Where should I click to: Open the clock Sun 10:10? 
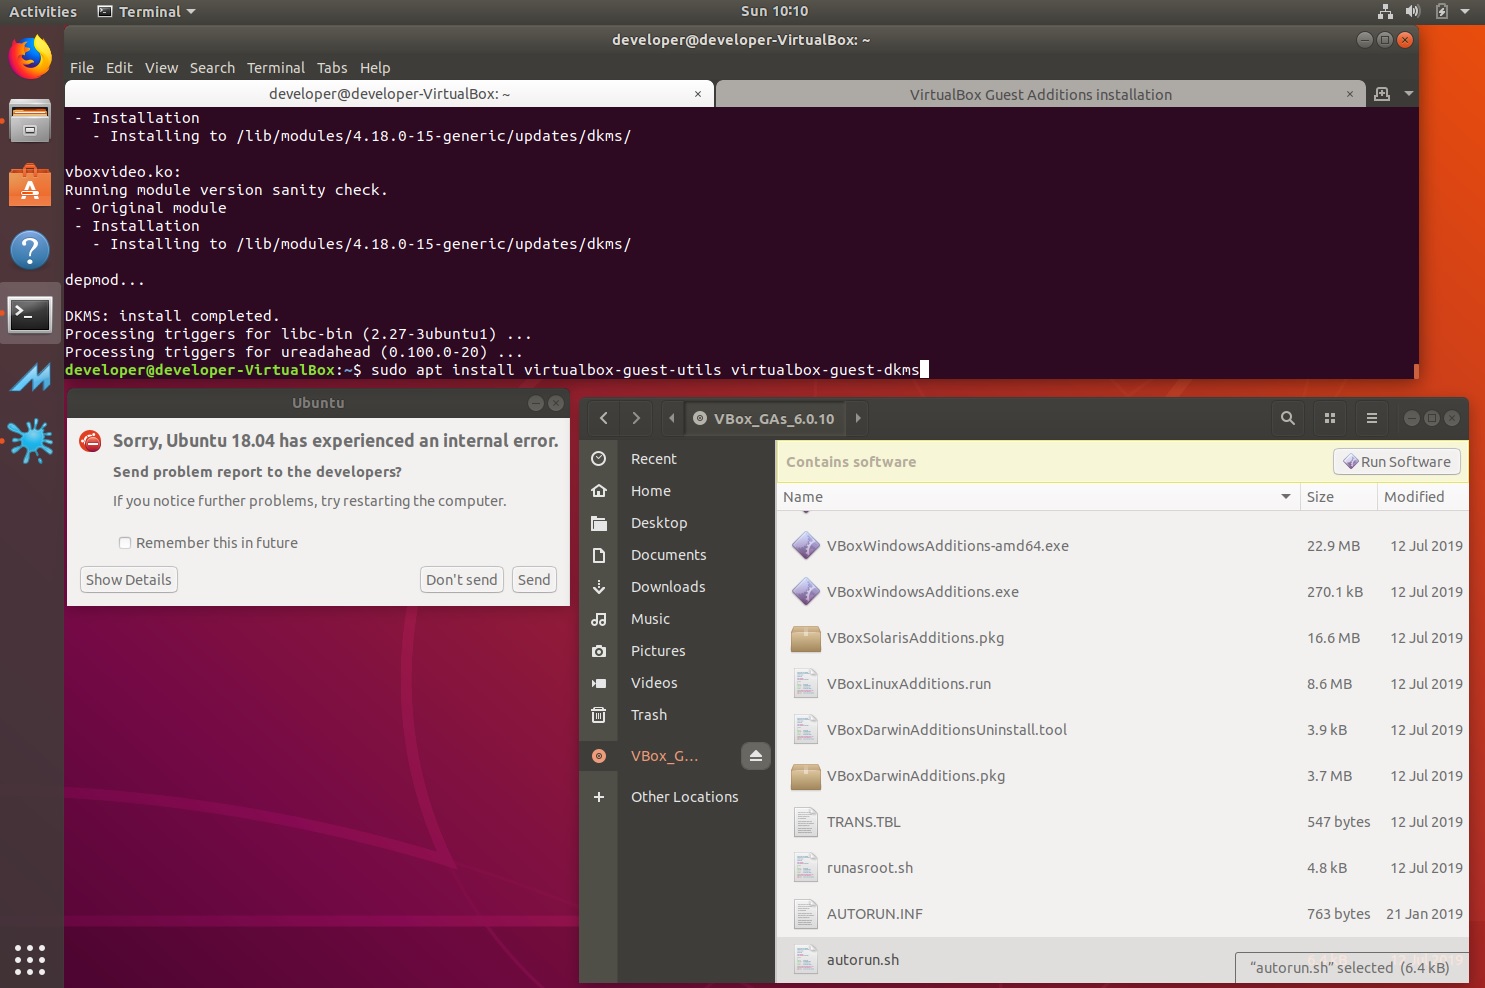[x=774, y=12]
